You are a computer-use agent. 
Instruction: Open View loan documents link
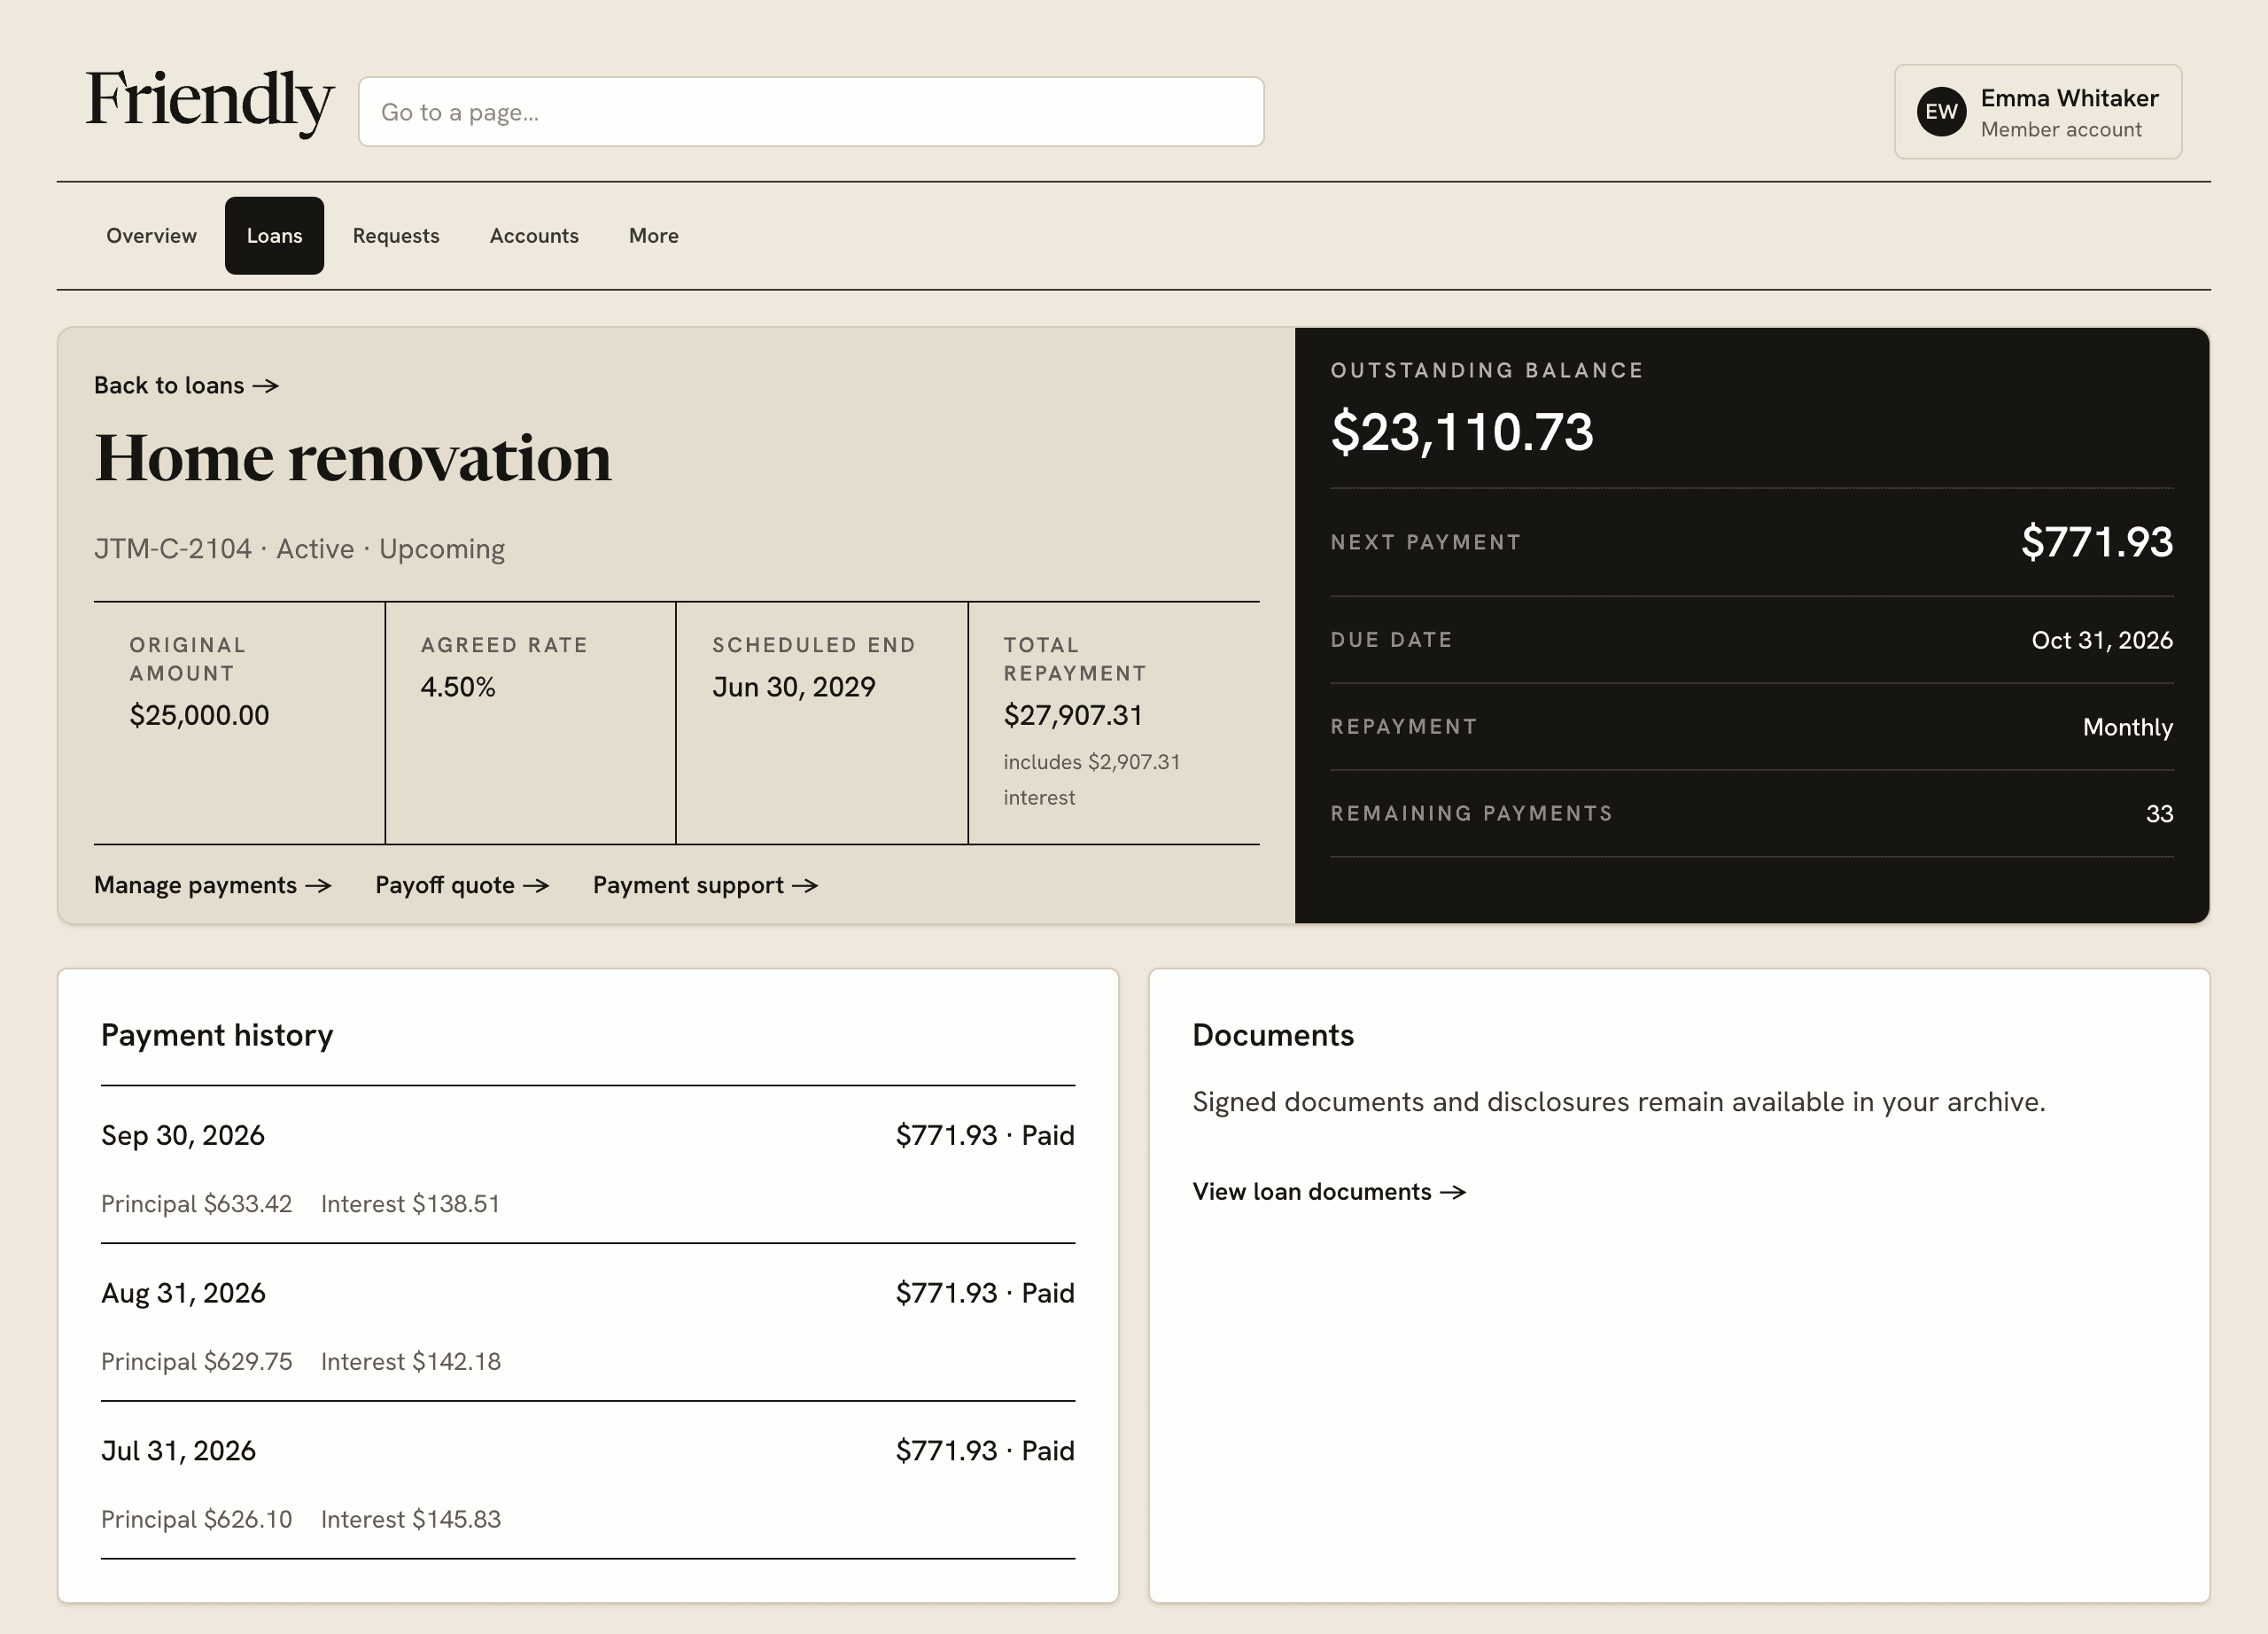click(x=1329, y=1192)
